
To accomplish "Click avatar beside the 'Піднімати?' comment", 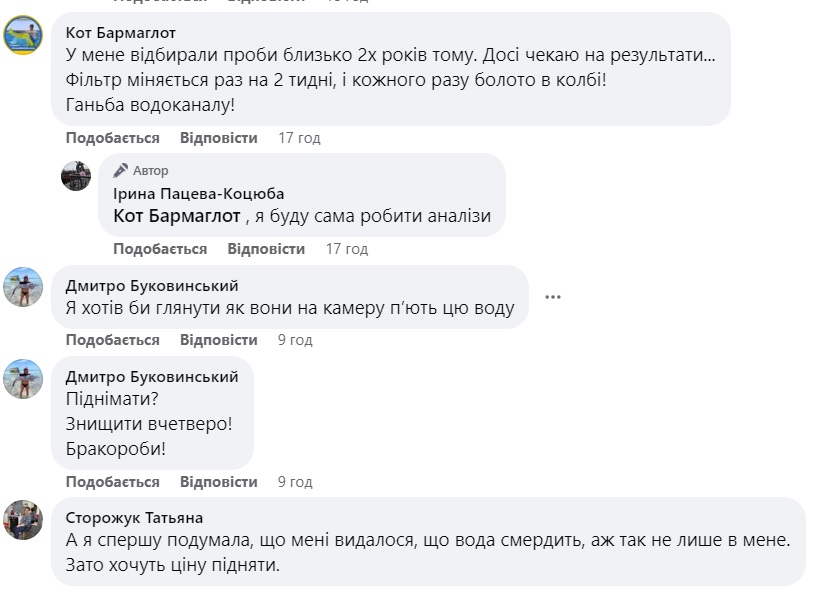I will [x=24, y=379].
